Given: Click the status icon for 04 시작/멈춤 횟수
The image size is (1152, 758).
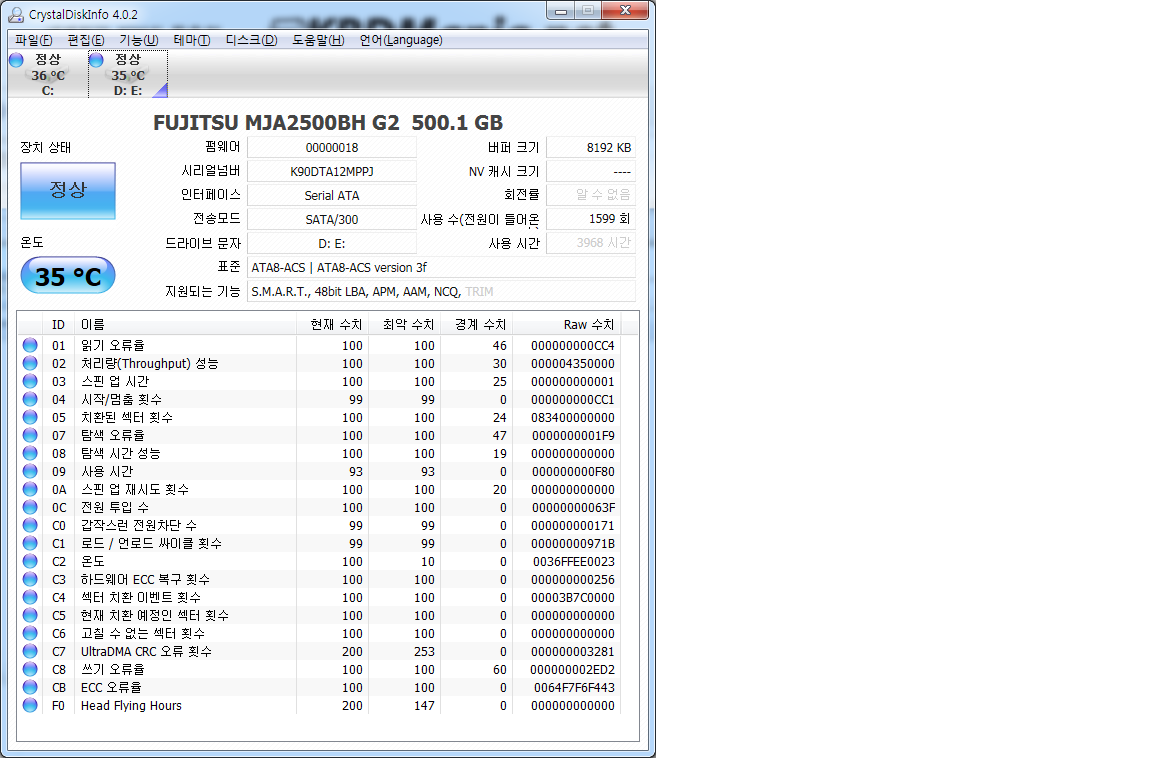Looking at the screenshot, I should click(x=30, y=399).
